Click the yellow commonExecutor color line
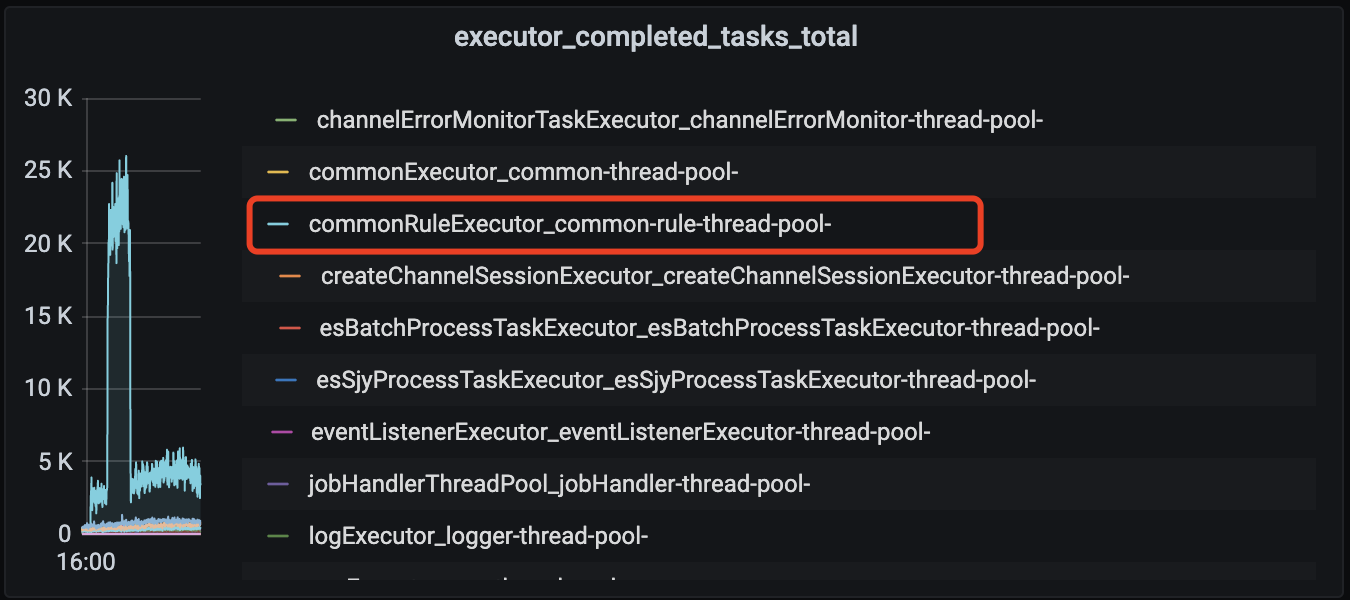The height and width of the screenshot is (600, 1350). coord(279,173)
